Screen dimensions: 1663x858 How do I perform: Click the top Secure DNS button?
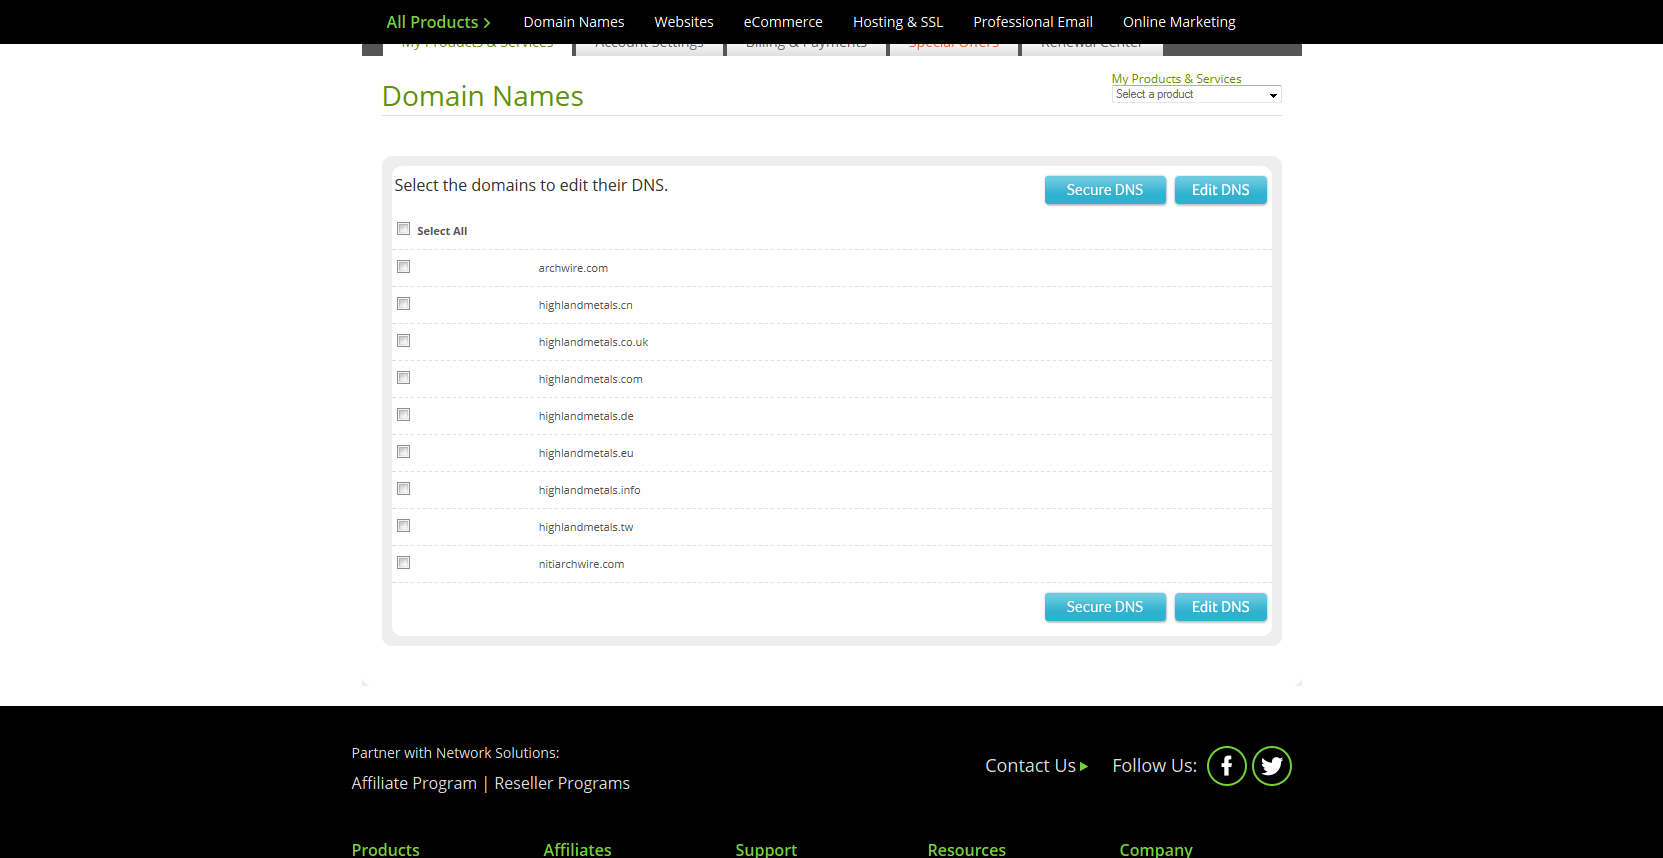1105,190
